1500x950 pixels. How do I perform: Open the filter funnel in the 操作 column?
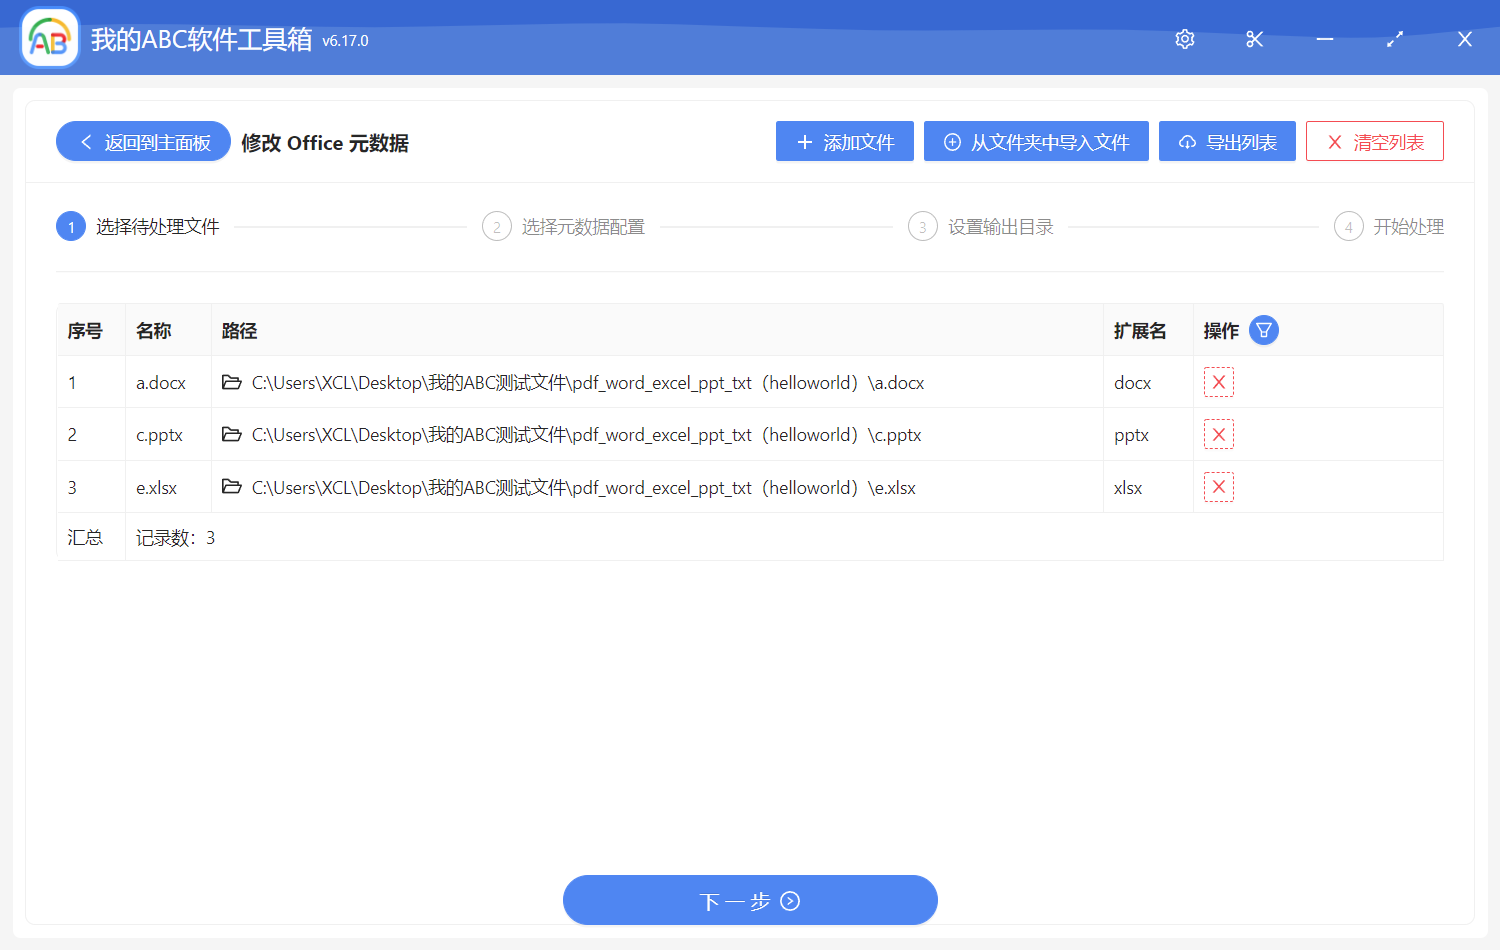(1263, 329)
